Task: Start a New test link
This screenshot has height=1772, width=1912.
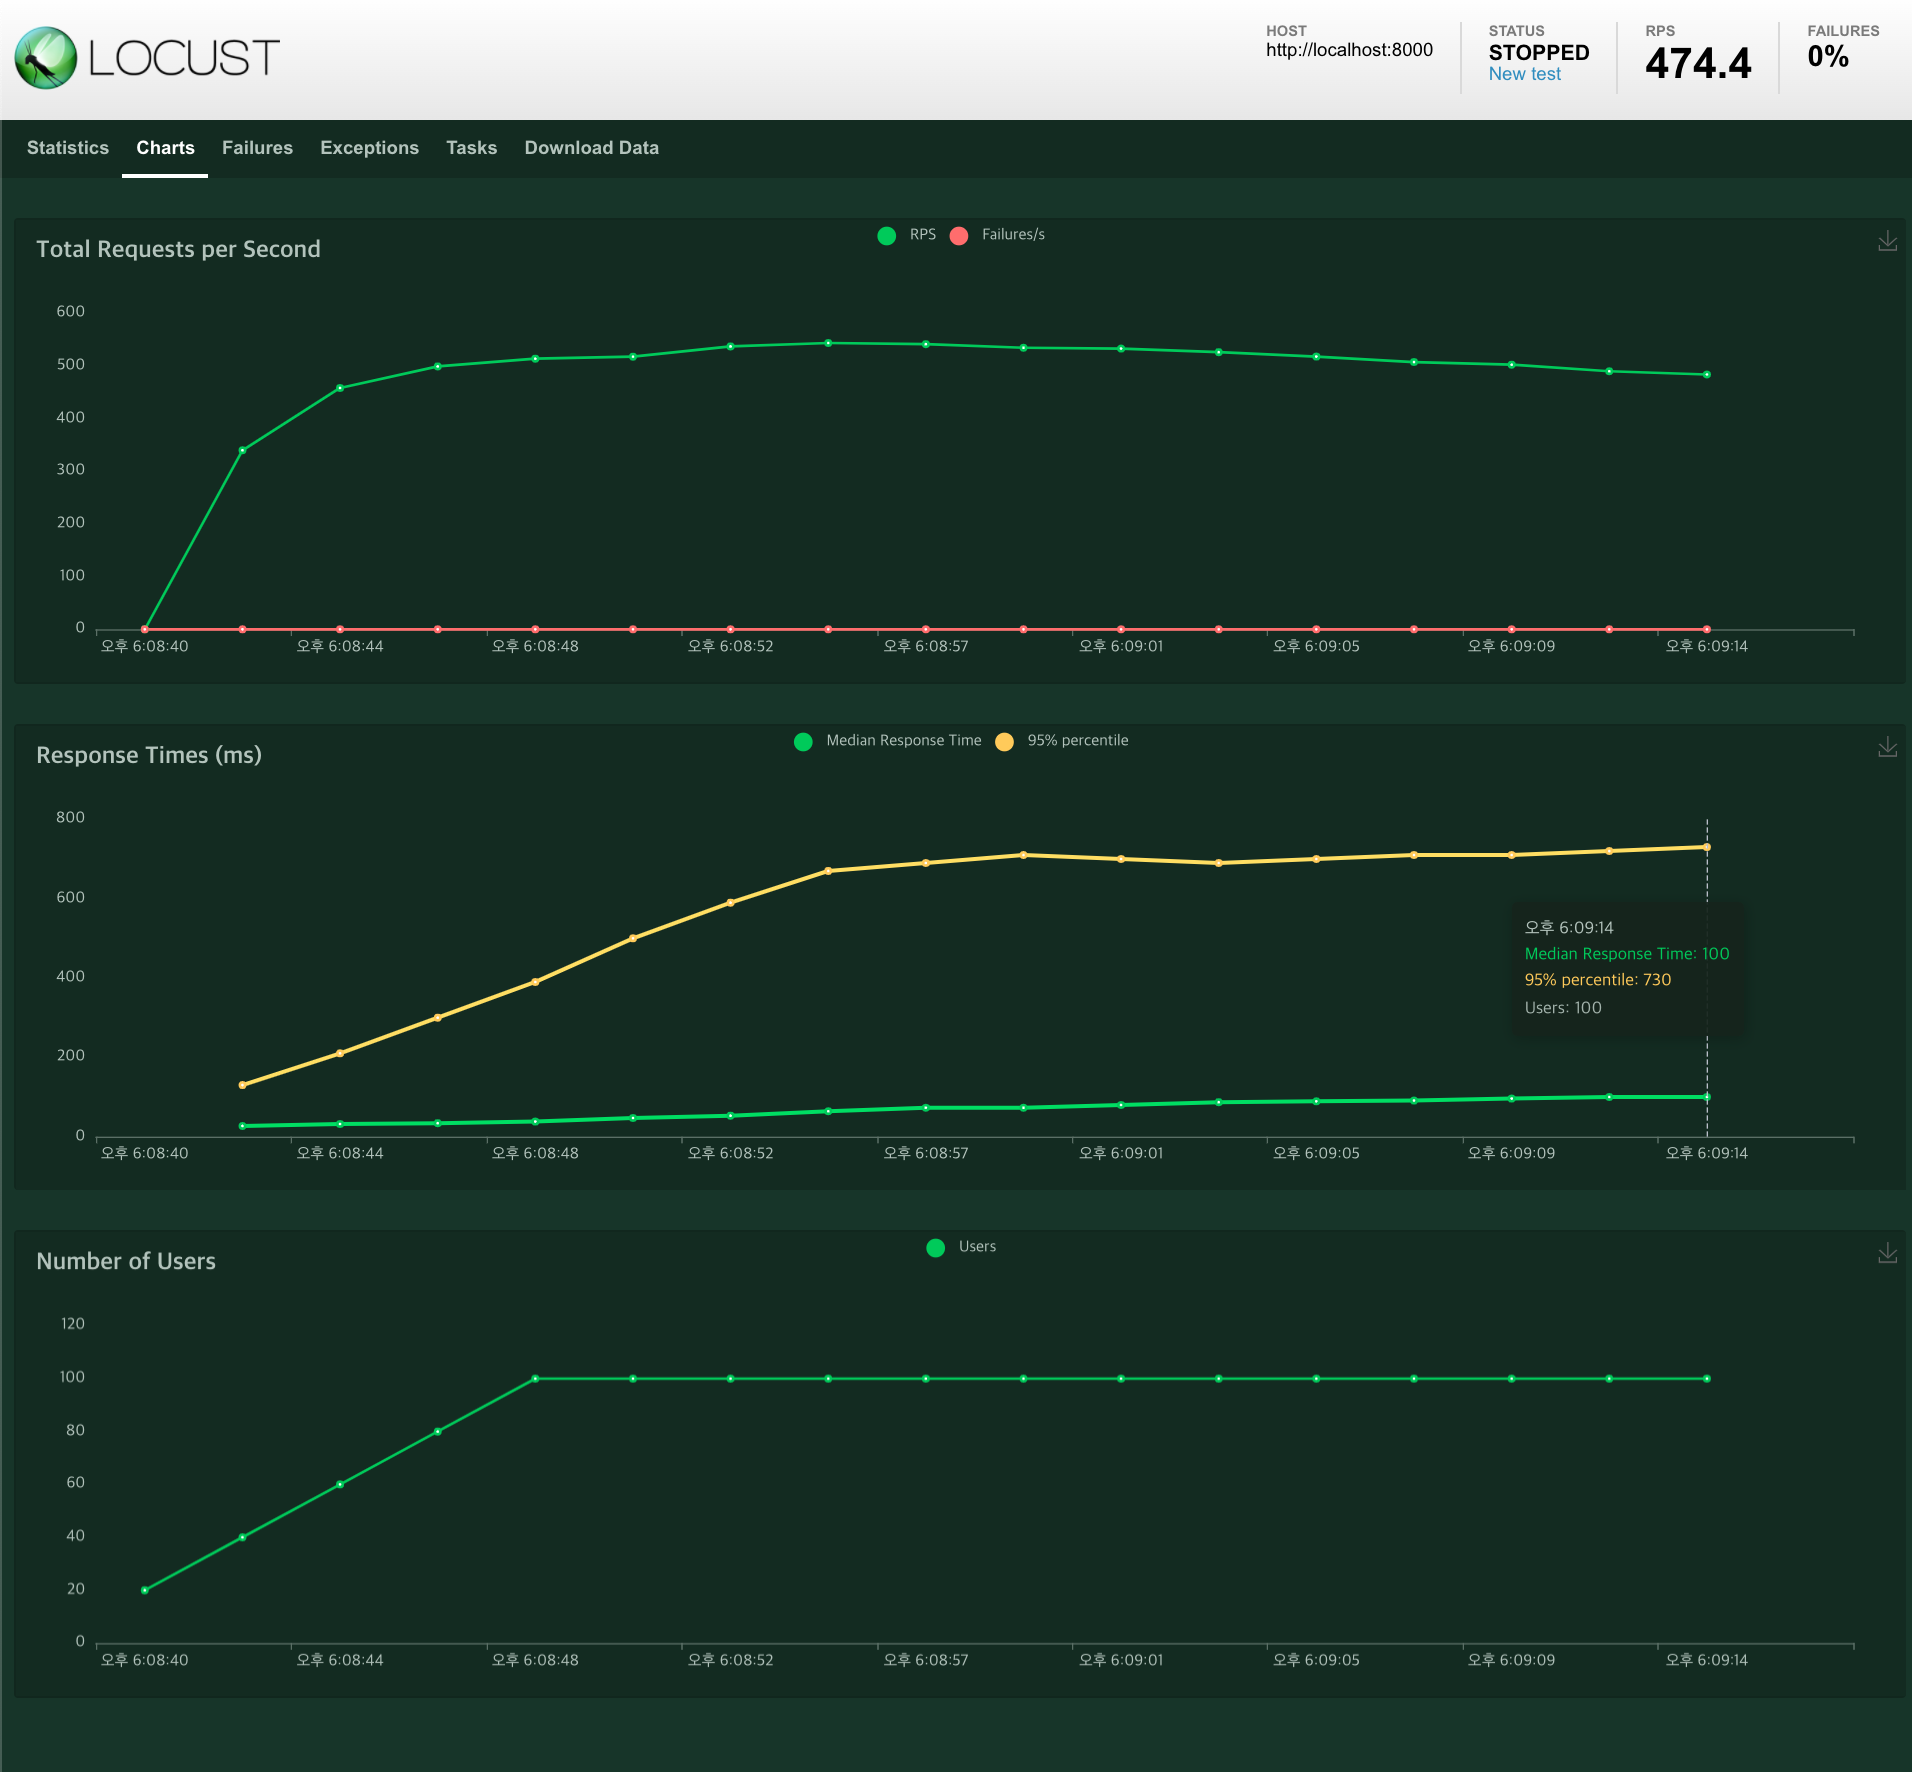Action: (x=1524, y=74)
